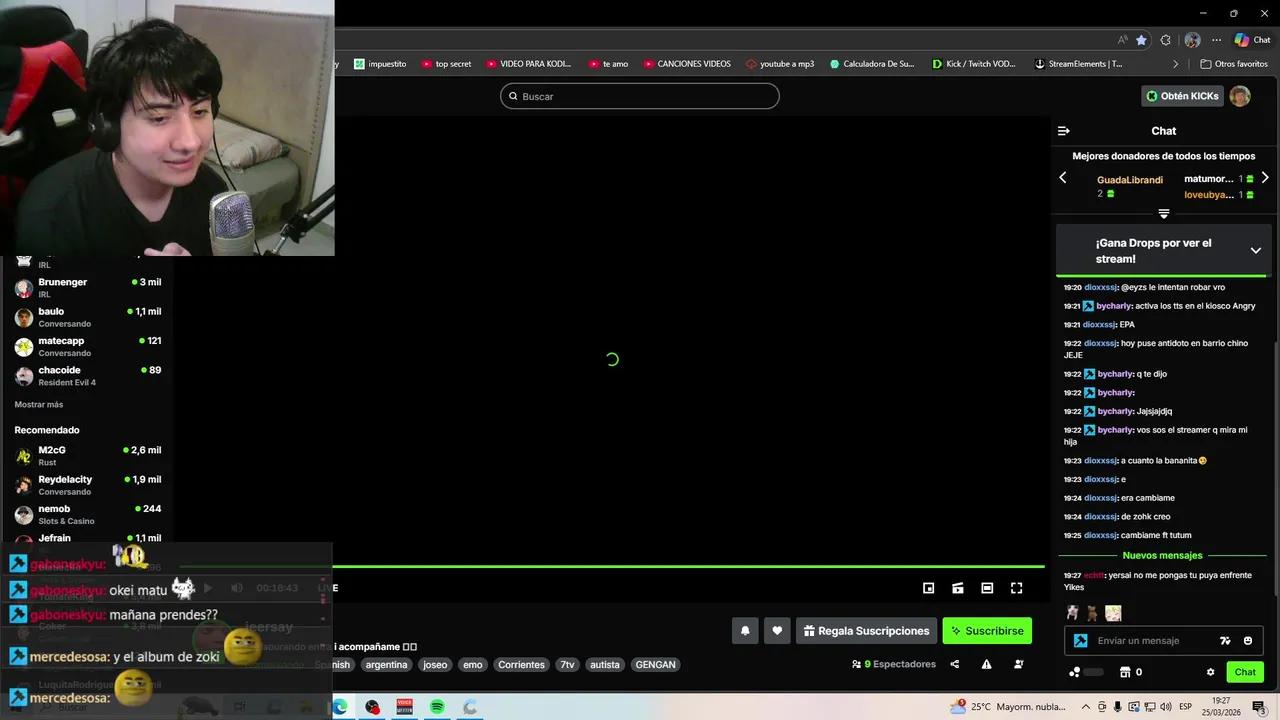Screen dimensions: 1280x720
Task: Open browser settings three-dots menu
Action: (x=1216, y=40)
